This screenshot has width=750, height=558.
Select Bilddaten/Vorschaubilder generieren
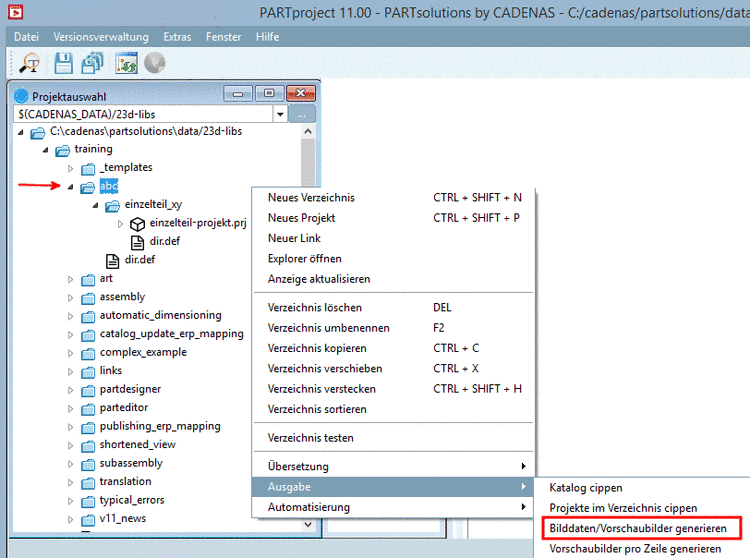pyautogui.click(x=642, y=528)
